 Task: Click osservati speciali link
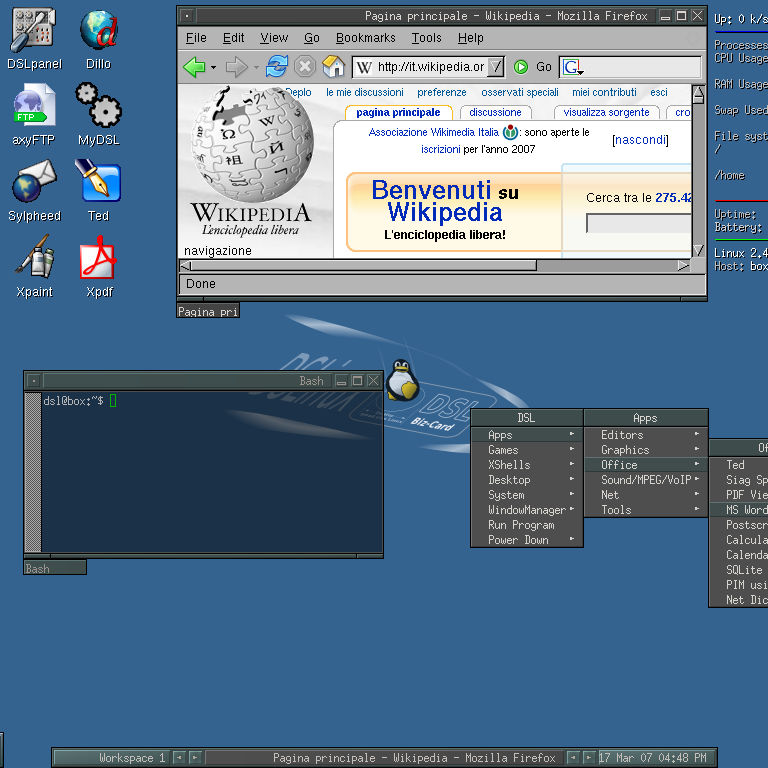tap(520, 92)
